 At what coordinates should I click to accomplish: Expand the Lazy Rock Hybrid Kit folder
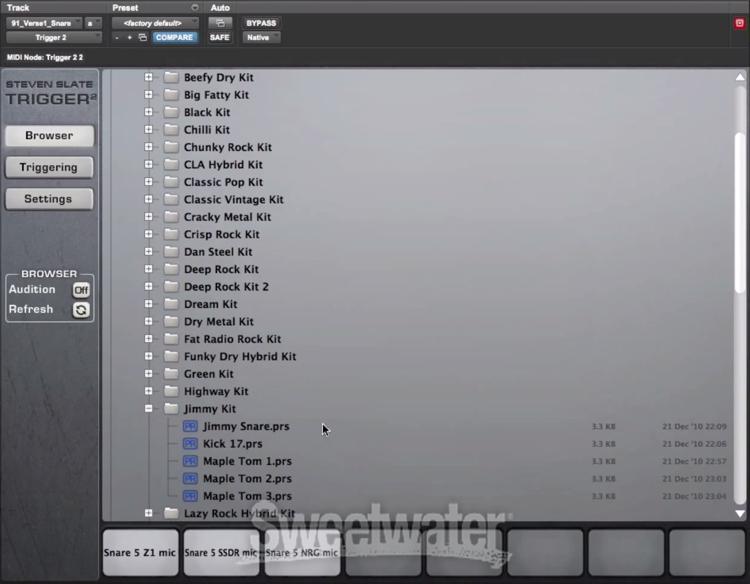148,513
